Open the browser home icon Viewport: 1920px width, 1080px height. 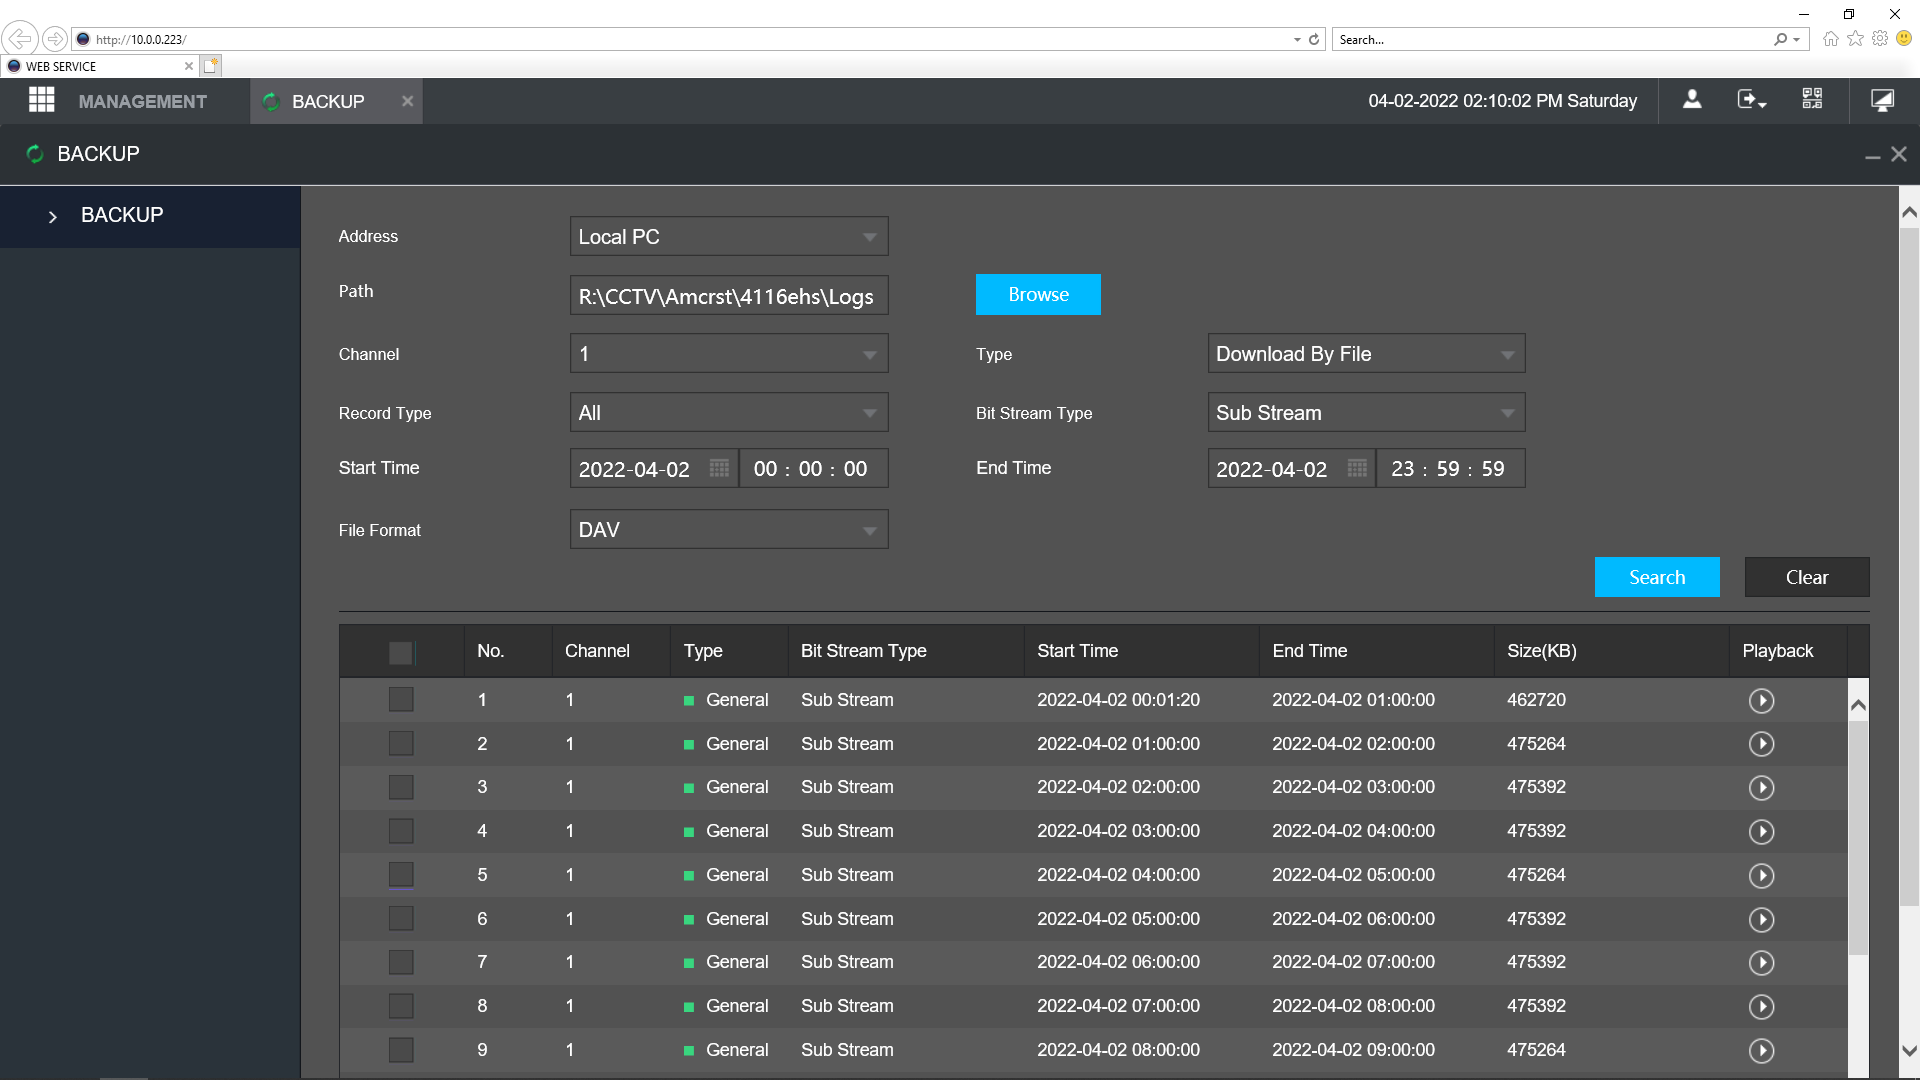1830,39
